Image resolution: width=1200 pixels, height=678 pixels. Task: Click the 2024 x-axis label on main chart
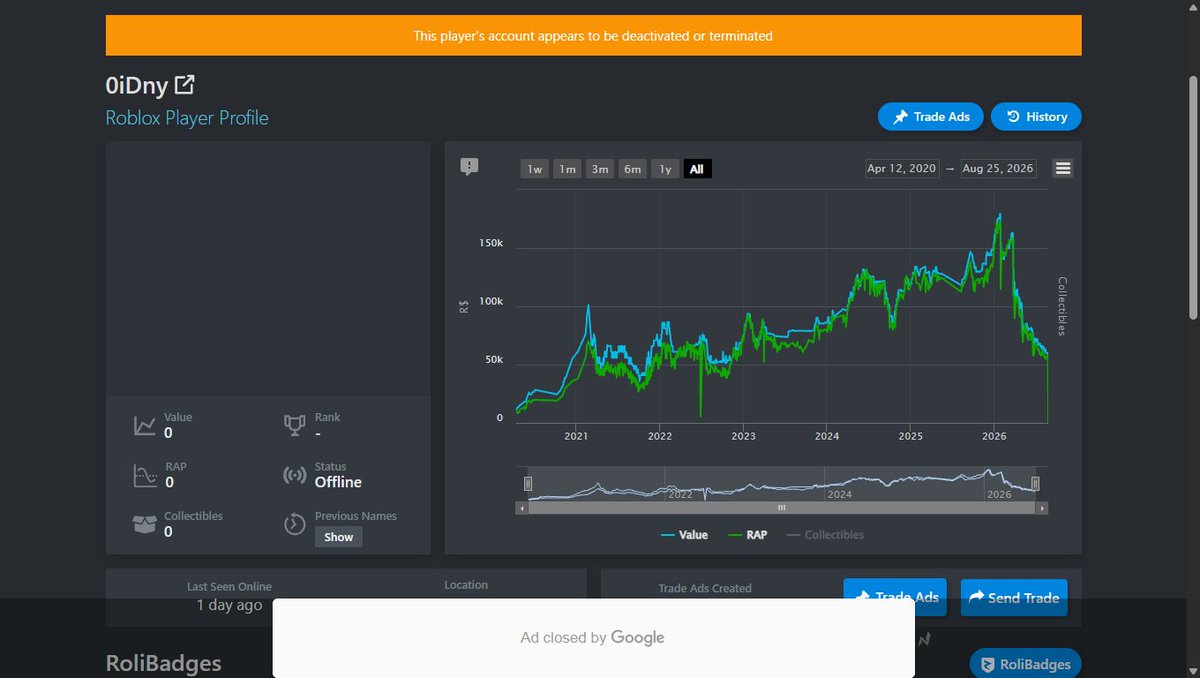pos(827,436)
